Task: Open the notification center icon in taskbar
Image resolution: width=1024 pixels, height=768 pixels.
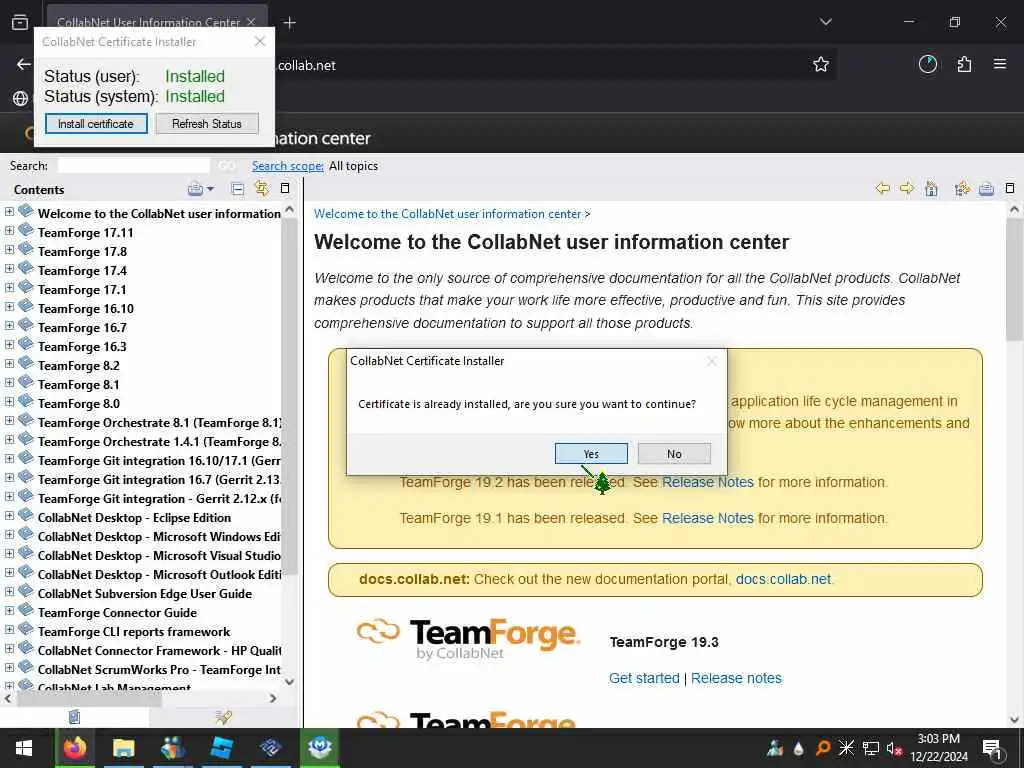Action: (x=992, y=749)
